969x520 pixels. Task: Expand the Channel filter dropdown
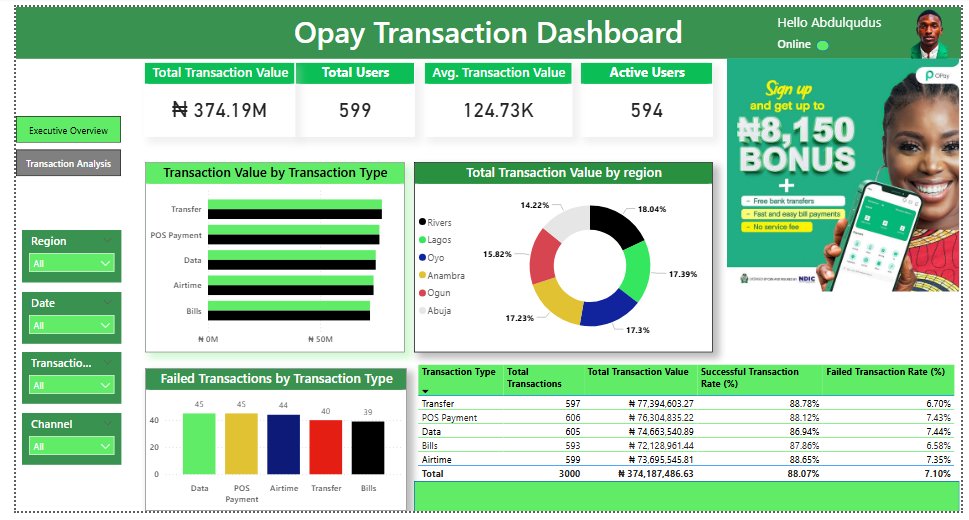[72, 446]
